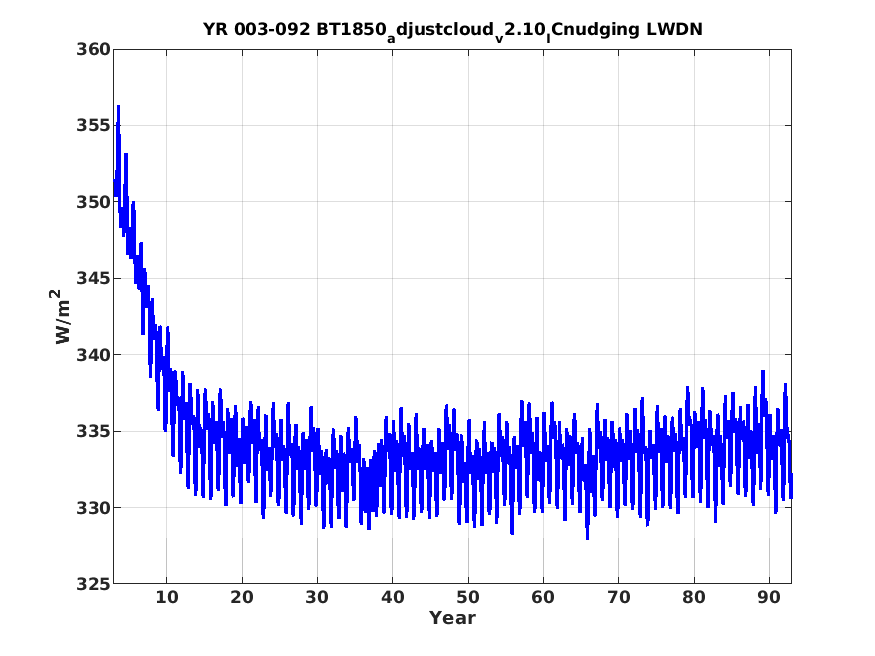Click y-axis tick label 355
Screen dimensions: 875x656
94,126
